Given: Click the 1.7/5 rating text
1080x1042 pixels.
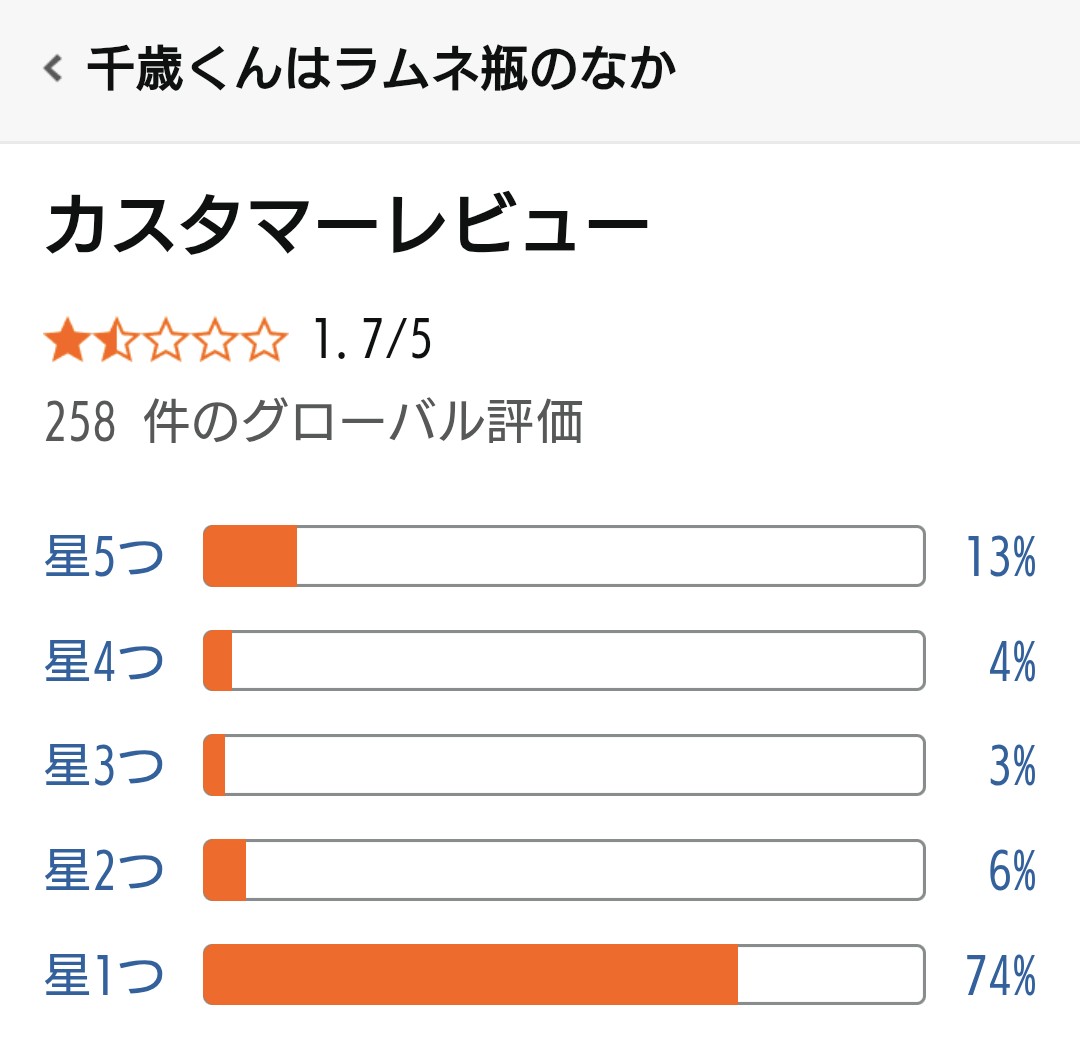Looking at the screenshot, I should click(372, 341).
